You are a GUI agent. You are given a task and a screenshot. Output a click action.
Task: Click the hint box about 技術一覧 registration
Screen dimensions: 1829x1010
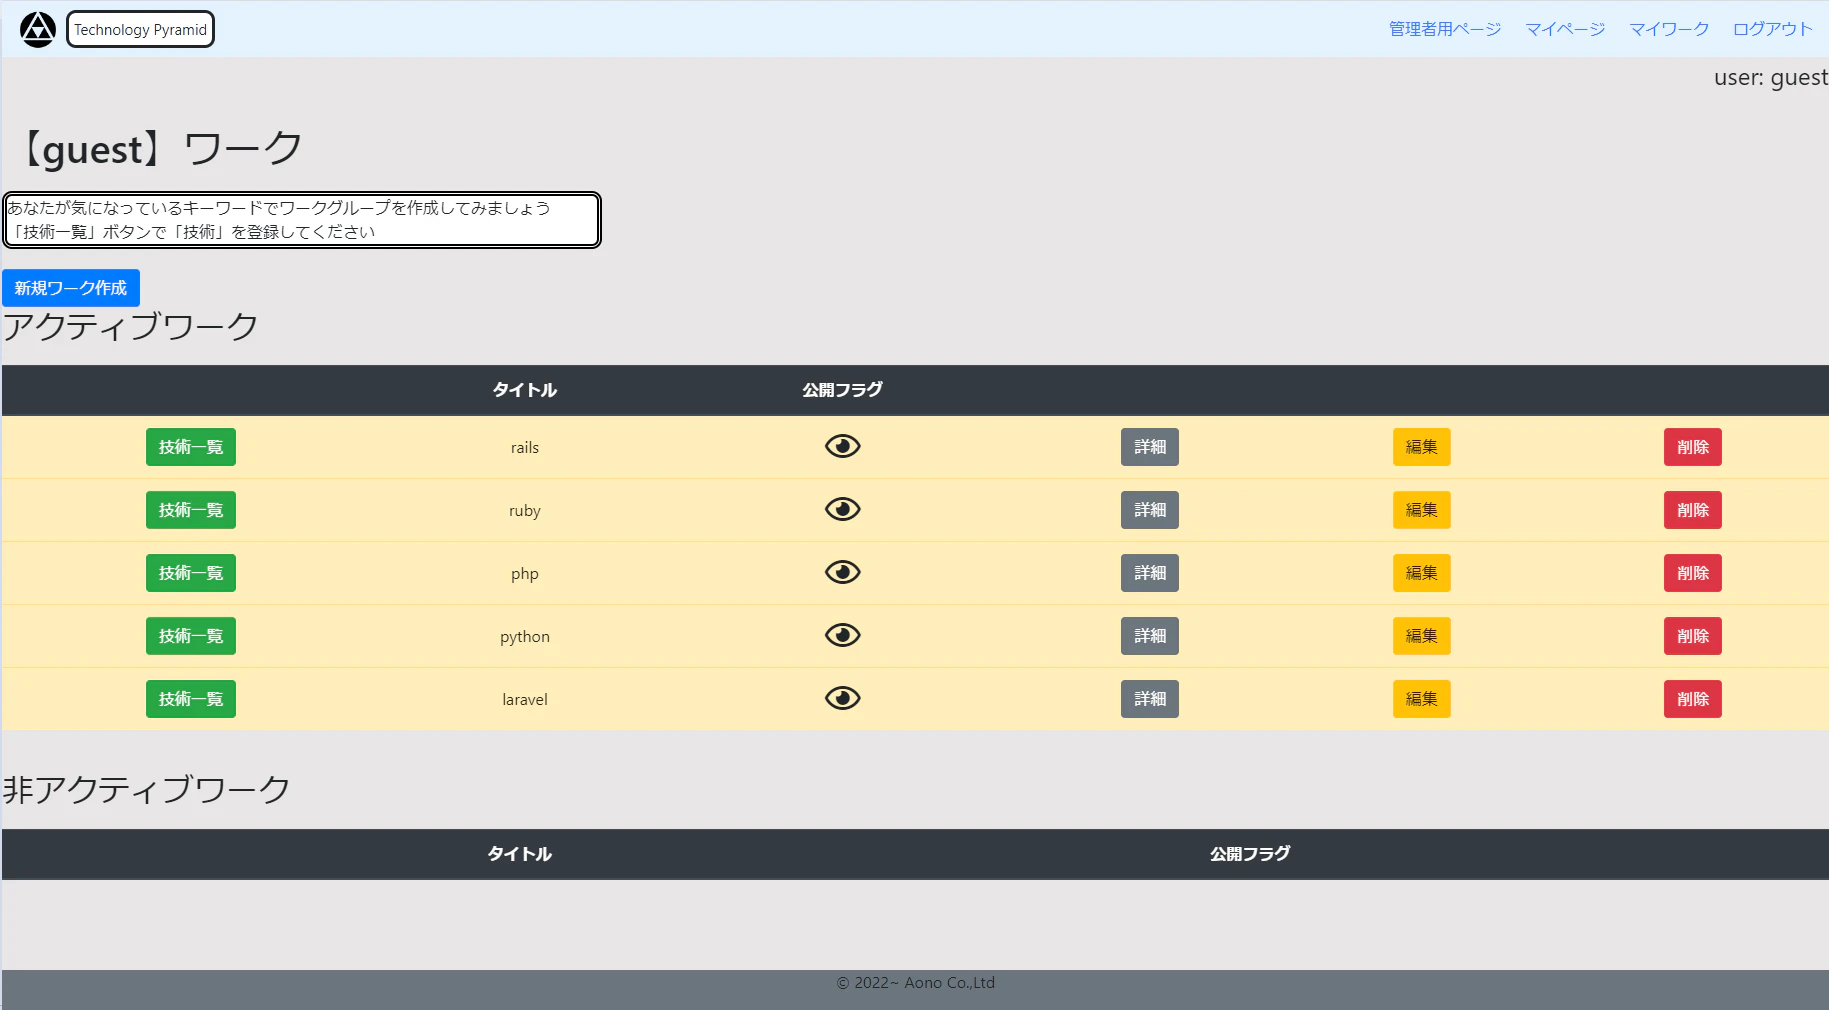[301, 220]
